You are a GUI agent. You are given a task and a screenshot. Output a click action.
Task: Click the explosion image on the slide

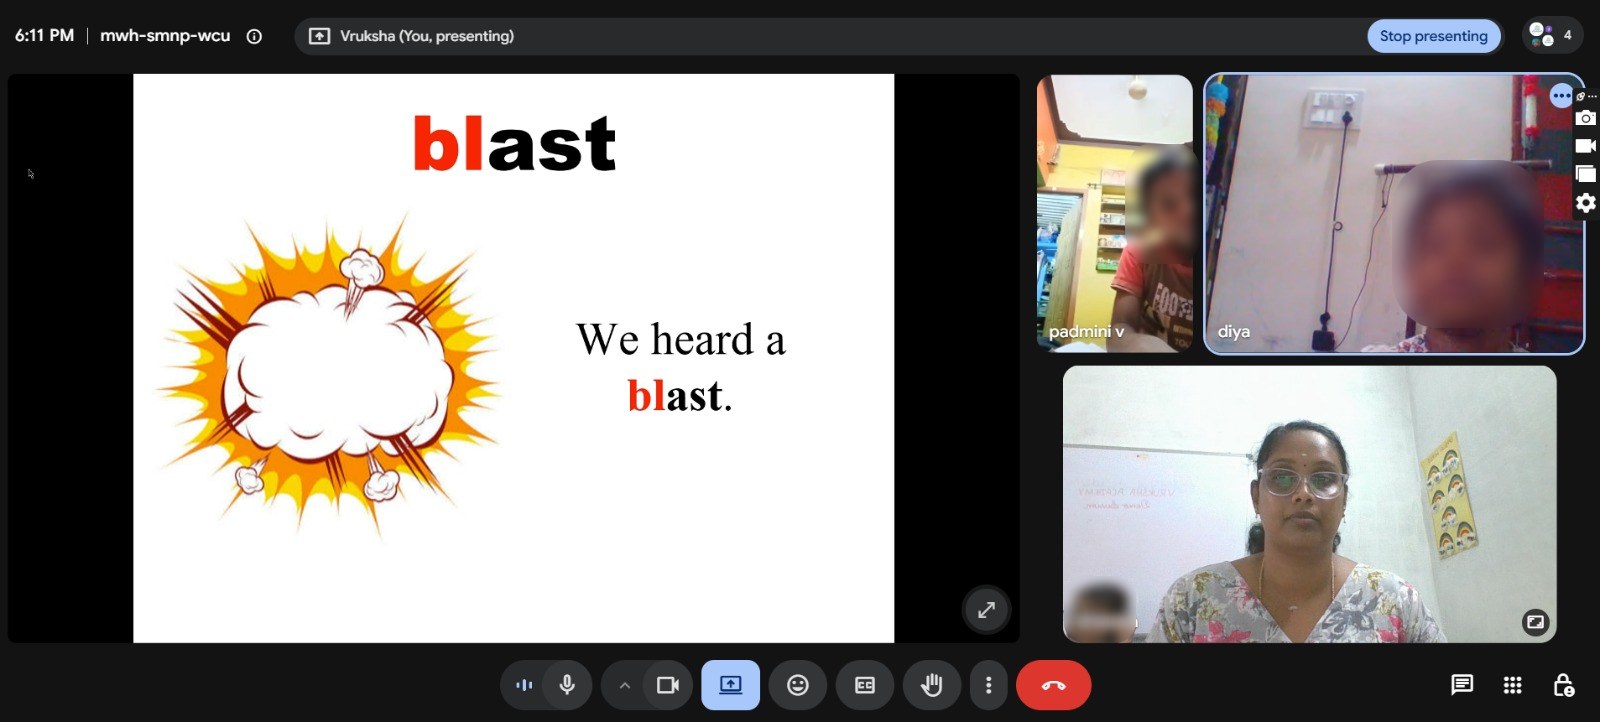tap(328, 375)
